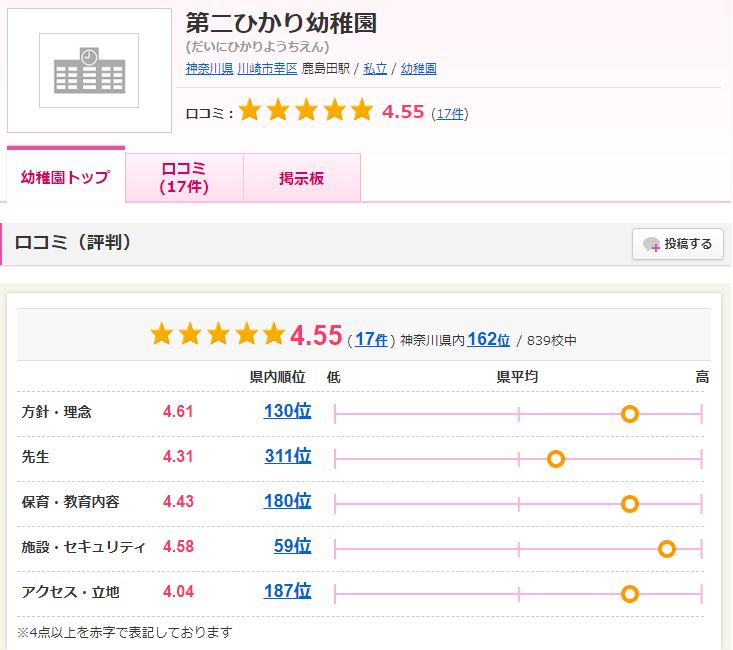Image resolution: width=733 pixels, height=650 pixels.
Task: Click the 鹿島田駅 station text
Action: click(325, 69)
